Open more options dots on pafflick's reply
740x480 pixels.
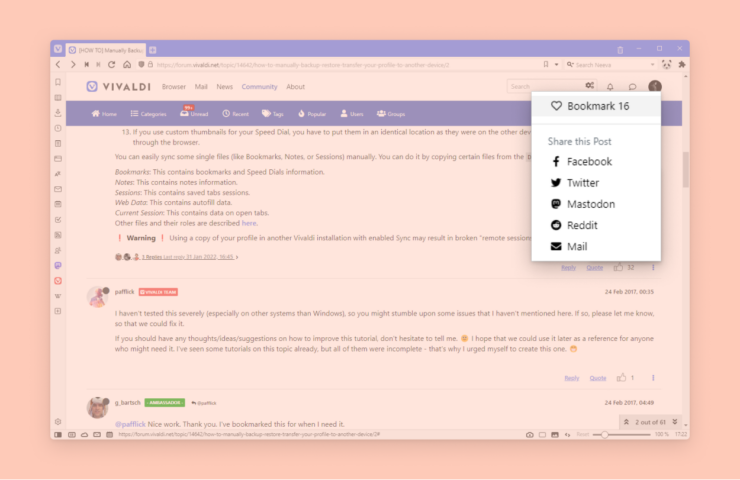[x=653, y=378]
